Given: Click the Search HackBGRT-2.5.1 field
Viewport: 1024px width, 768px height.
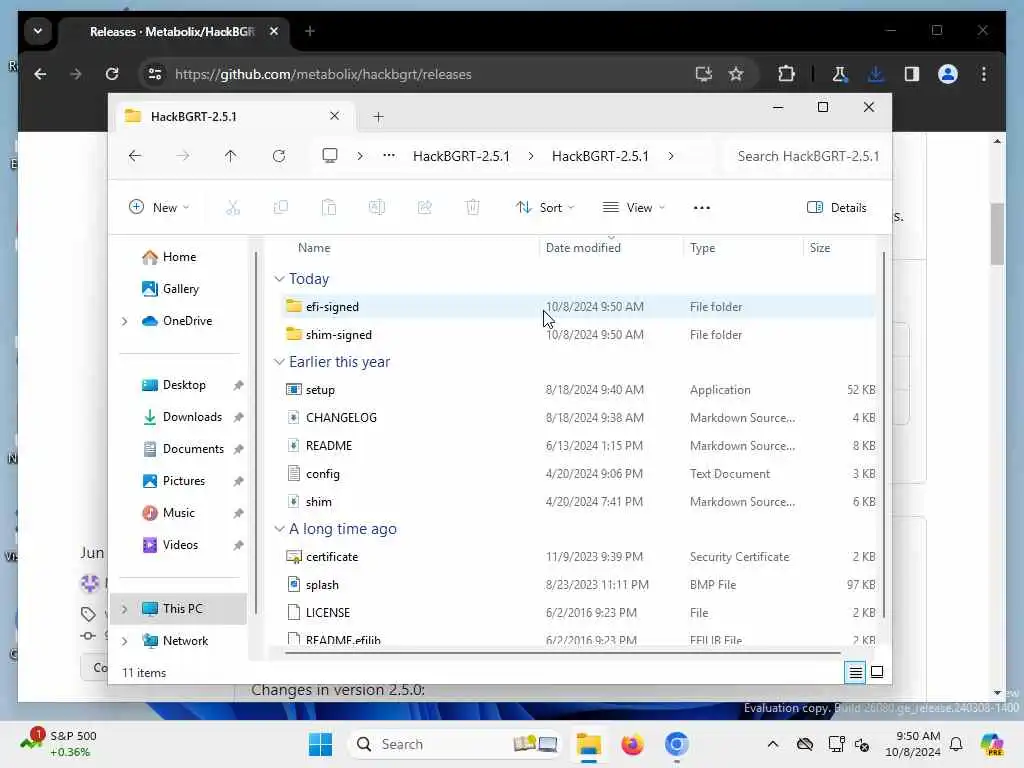Looking at the screenshot, I should (x=808, y=156).
